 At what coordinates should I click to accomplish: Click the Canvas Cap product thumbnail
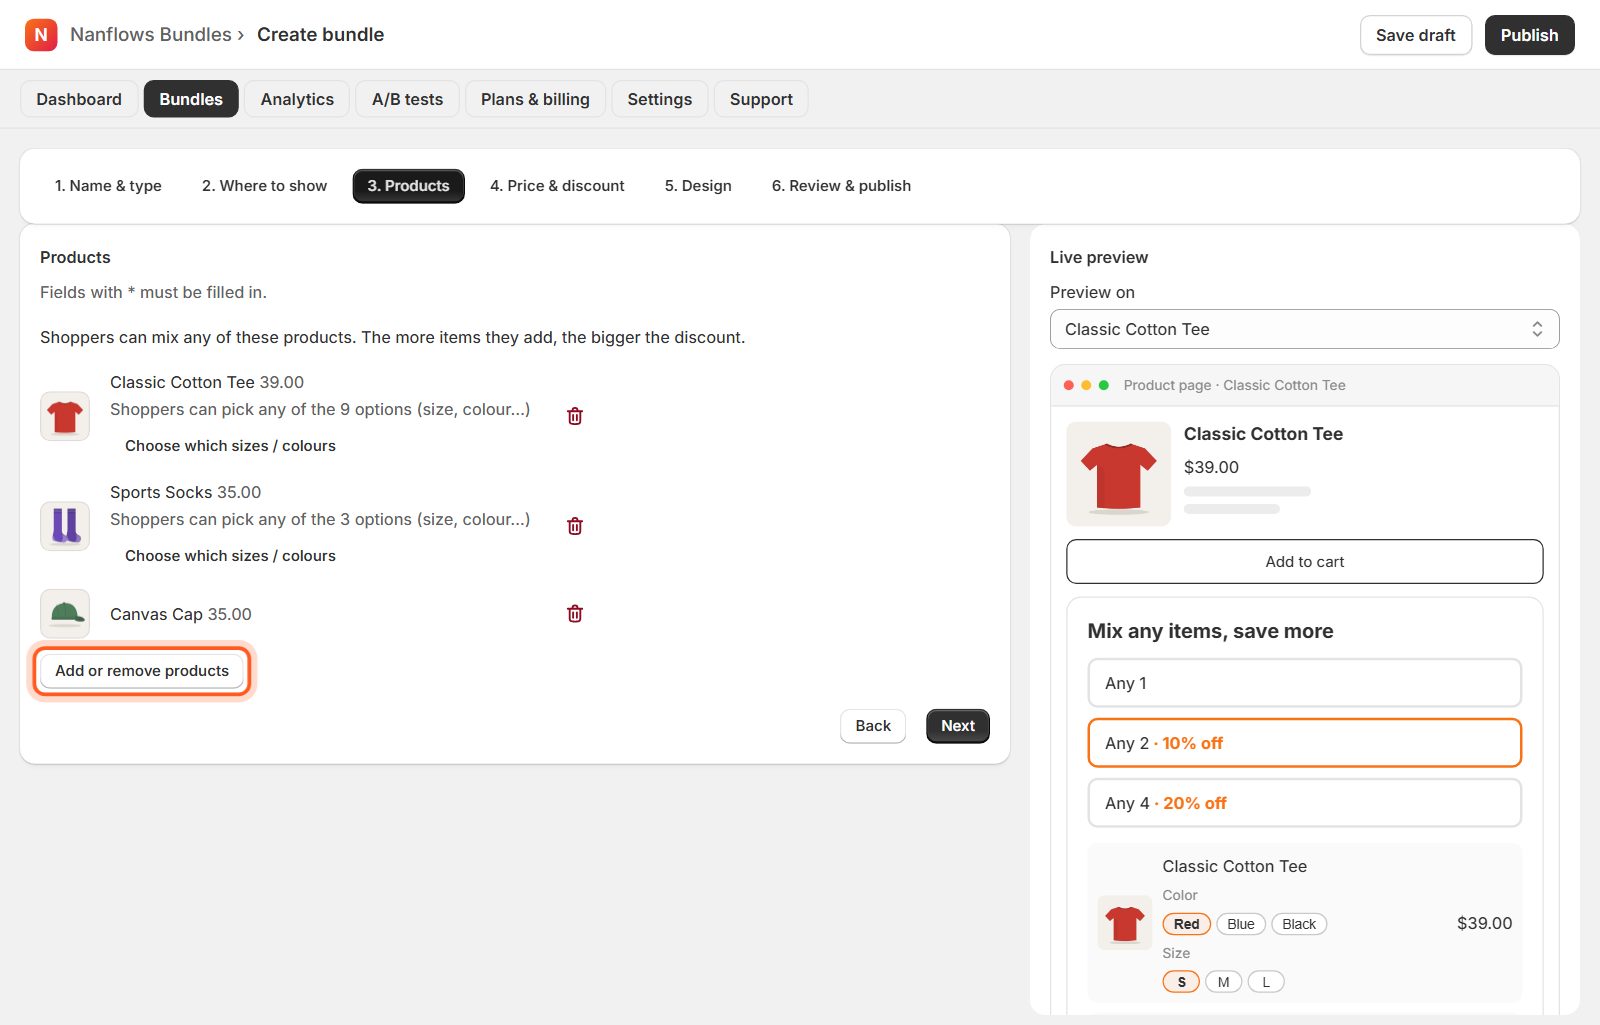(x=65, y=614)
